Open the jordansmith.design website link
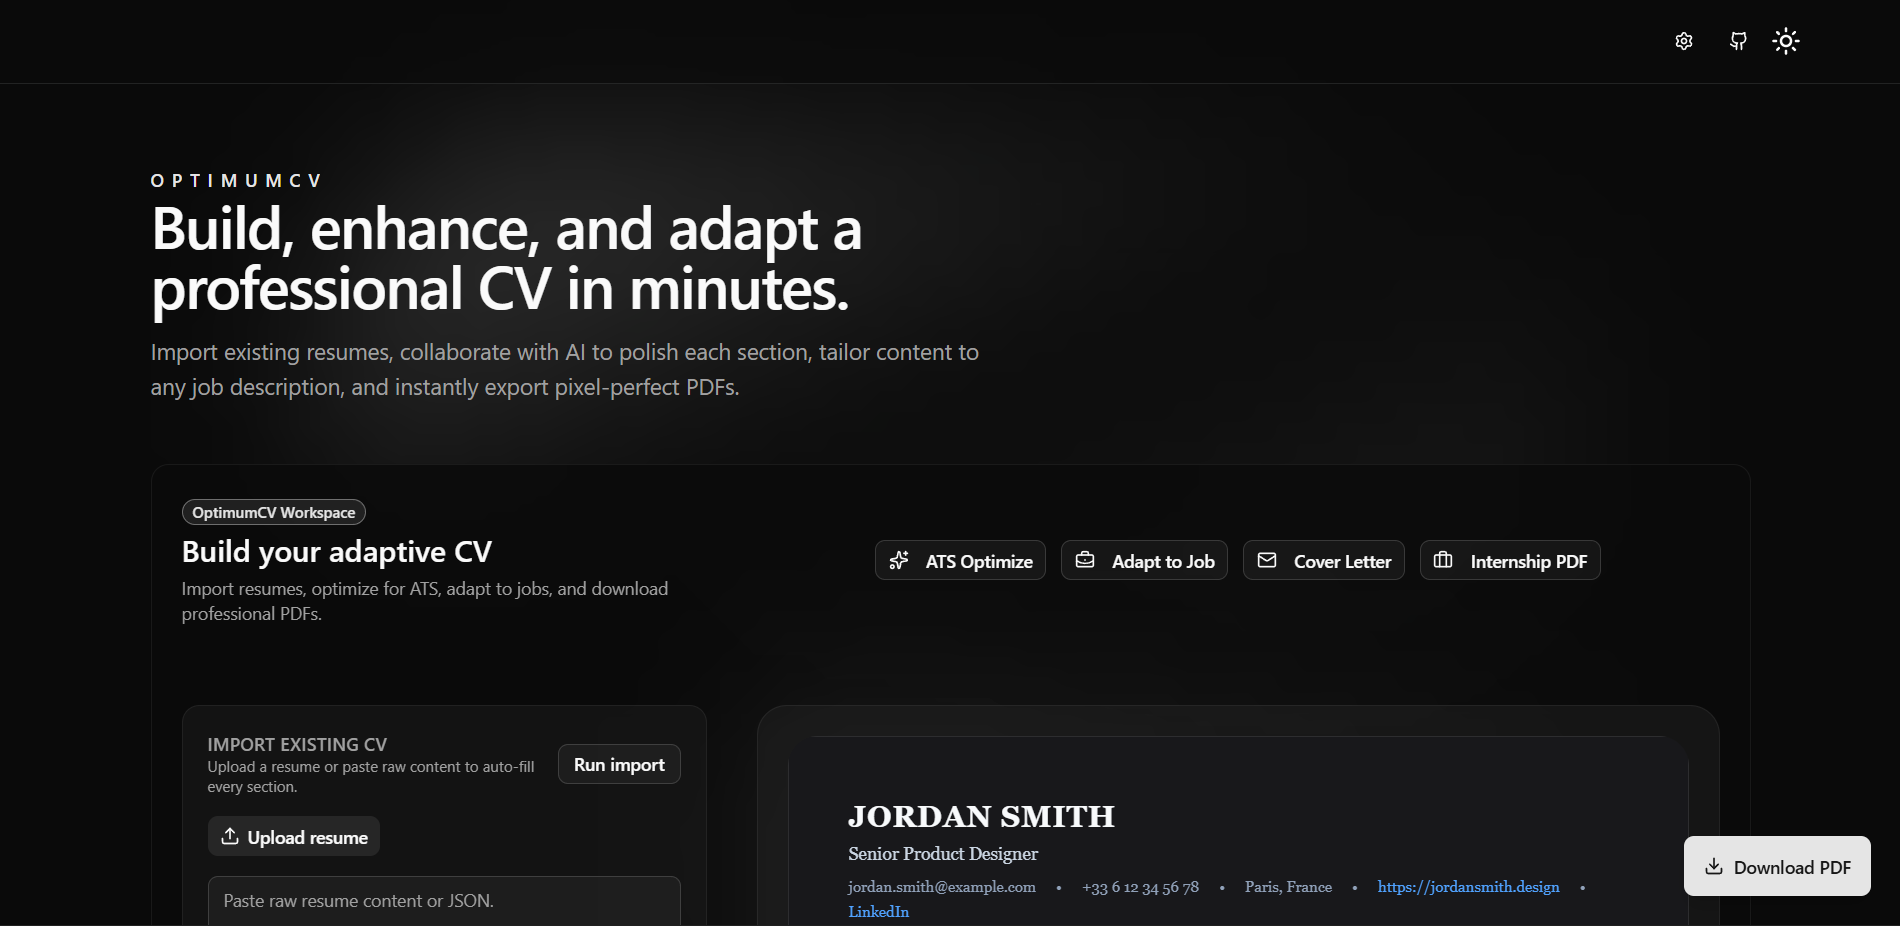Viewport: 1900px width, 926px height. click(x=1468, y=887)
